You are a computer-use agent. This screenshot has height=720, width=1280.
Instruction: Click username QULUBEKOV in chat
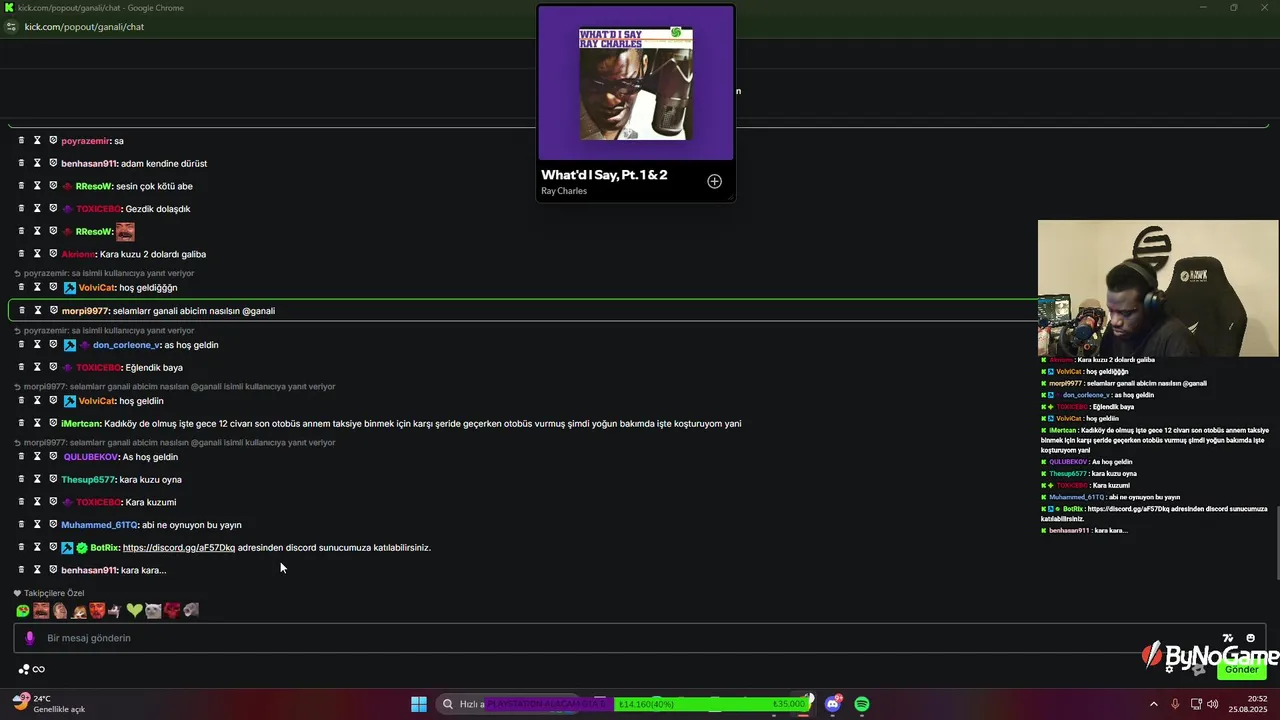[91, 457]
